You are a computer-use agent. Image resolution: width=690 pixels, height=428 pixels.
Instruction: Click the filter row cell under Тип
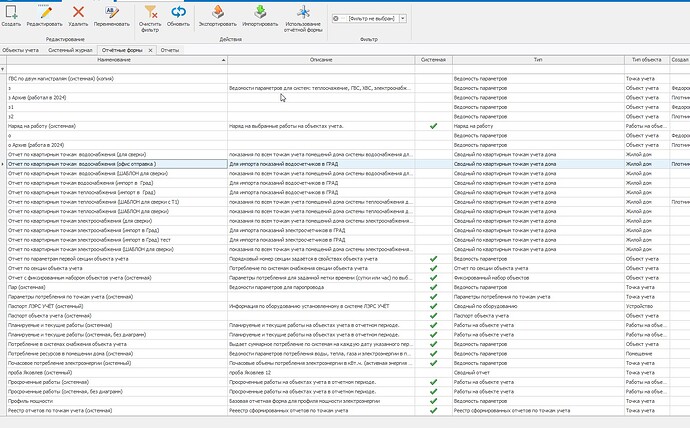(538, 69)
